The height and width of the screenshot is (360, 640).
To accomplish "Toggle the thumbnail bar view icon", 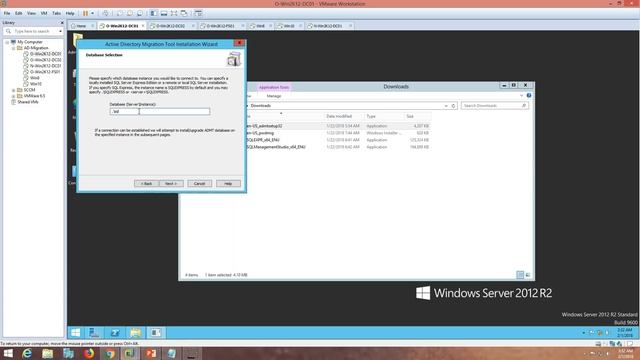I will pyautogui.click(x=164, y=13).
